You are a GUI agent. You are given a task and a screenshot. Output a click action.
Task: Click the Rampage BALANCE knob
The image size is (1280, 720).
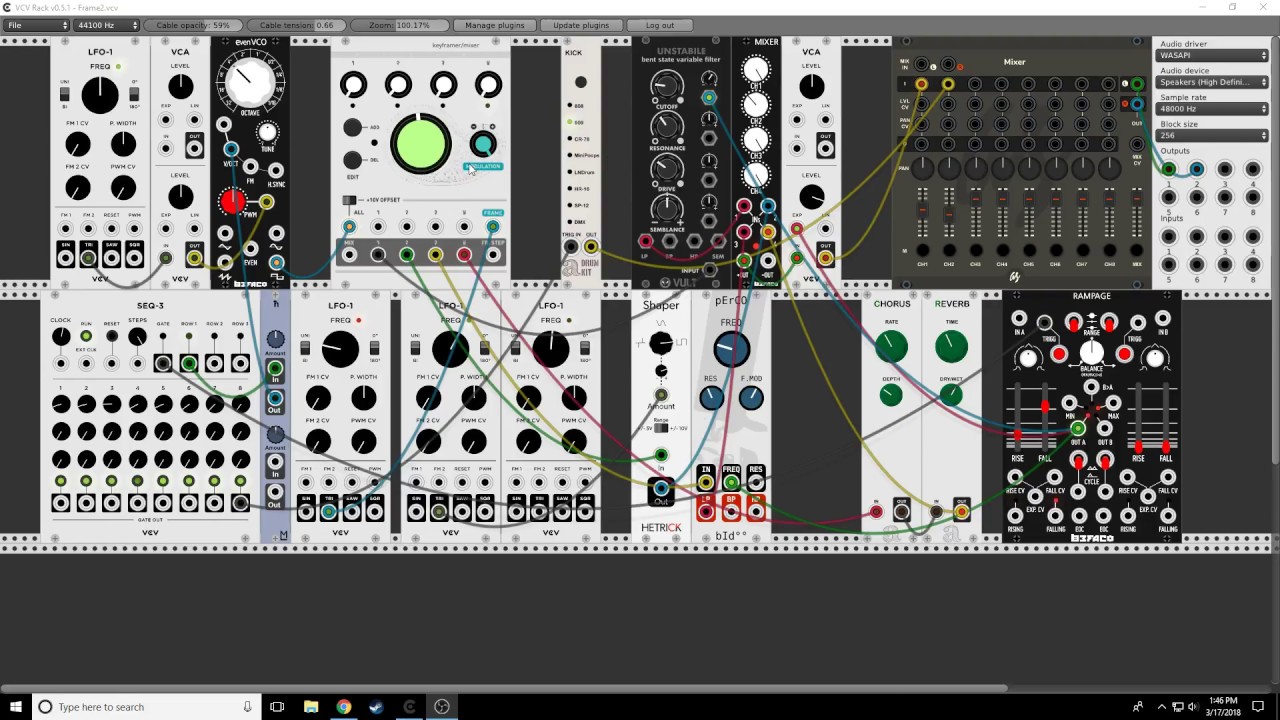pyautogui.click(x=1092, y=352)
